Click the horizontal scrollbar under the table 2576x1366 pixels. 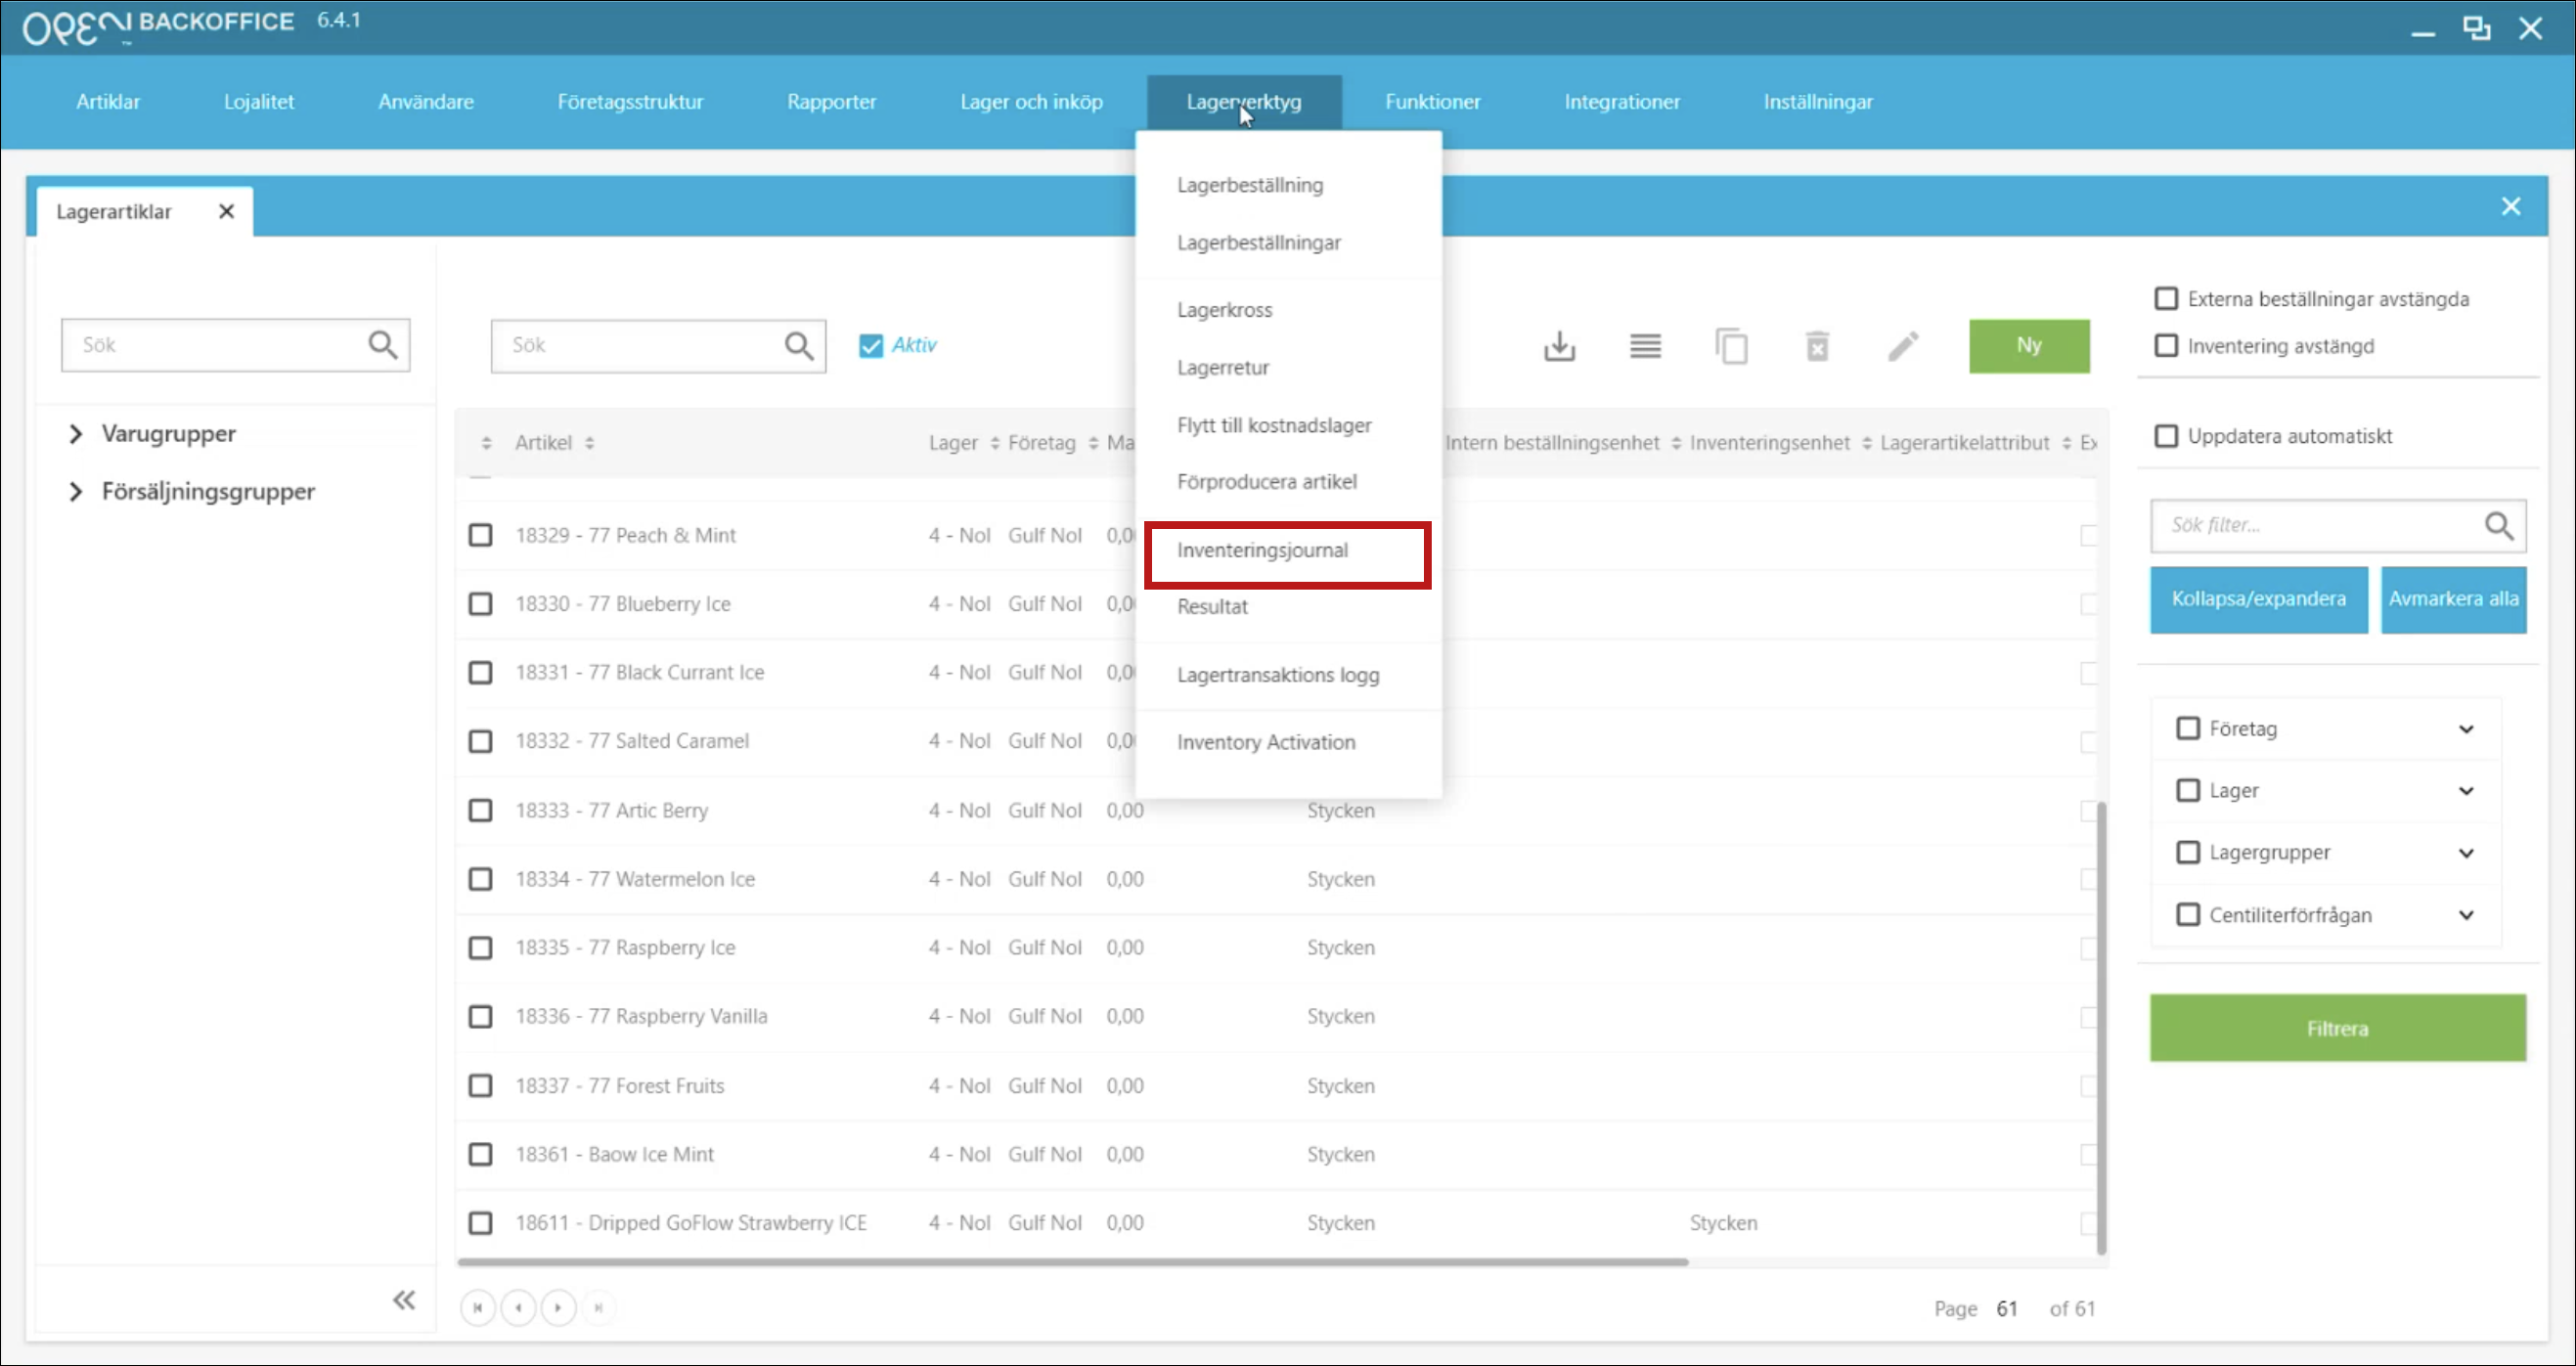coord(1073,1262)
